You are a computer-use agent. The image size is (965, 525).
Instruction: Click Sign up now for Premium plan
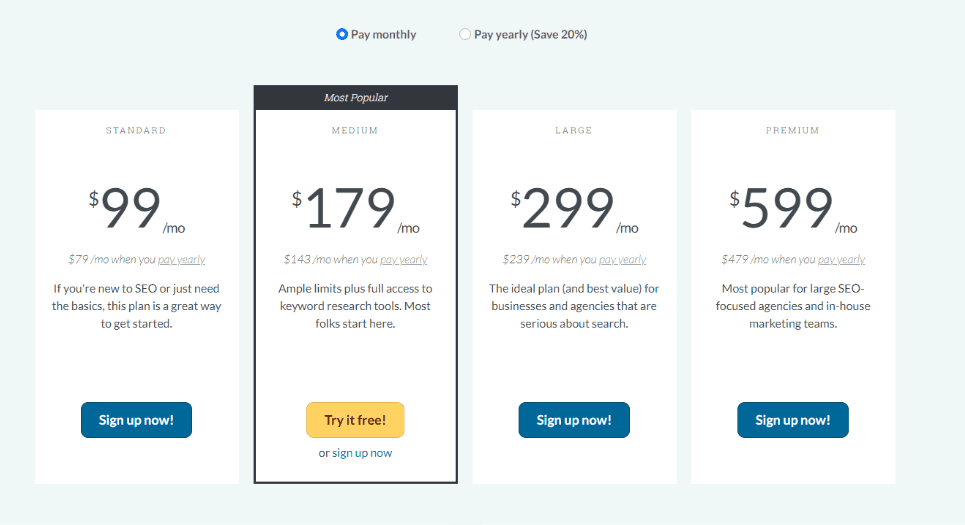793,420
